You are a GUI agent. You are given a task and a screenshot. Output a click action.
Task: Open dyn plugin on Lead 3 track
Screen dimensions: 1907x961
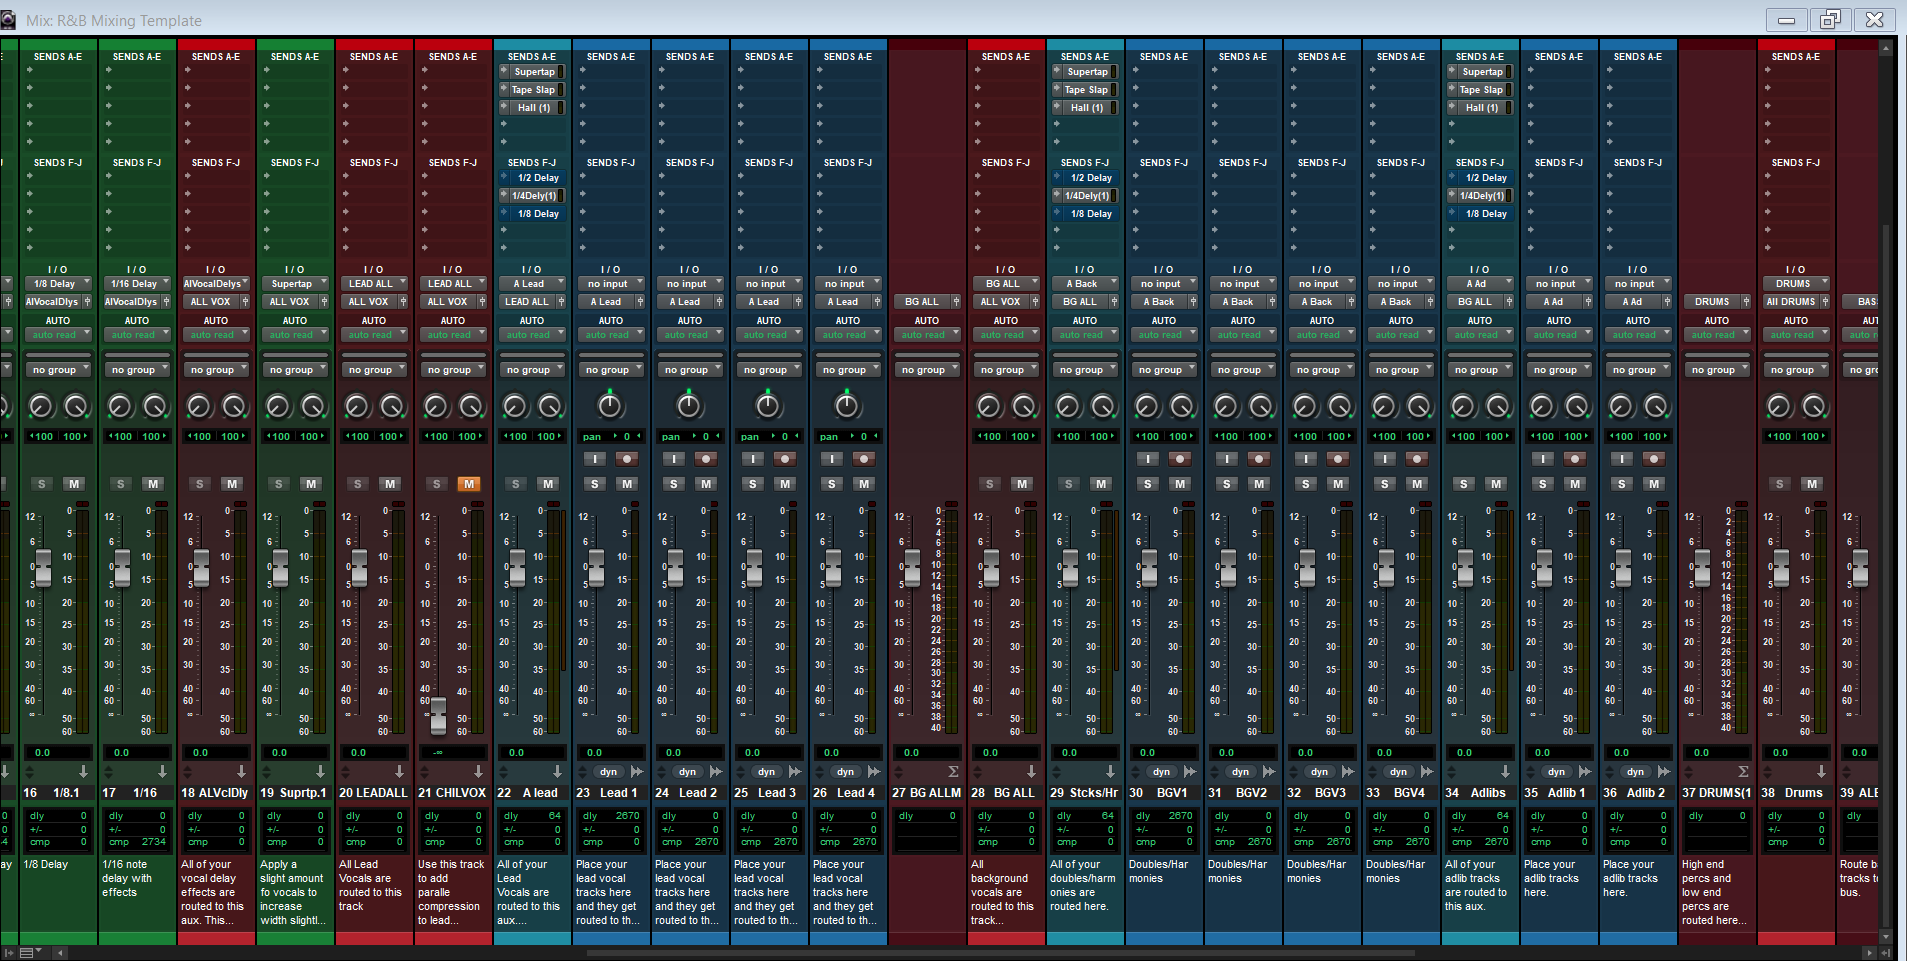pos(766,772)
